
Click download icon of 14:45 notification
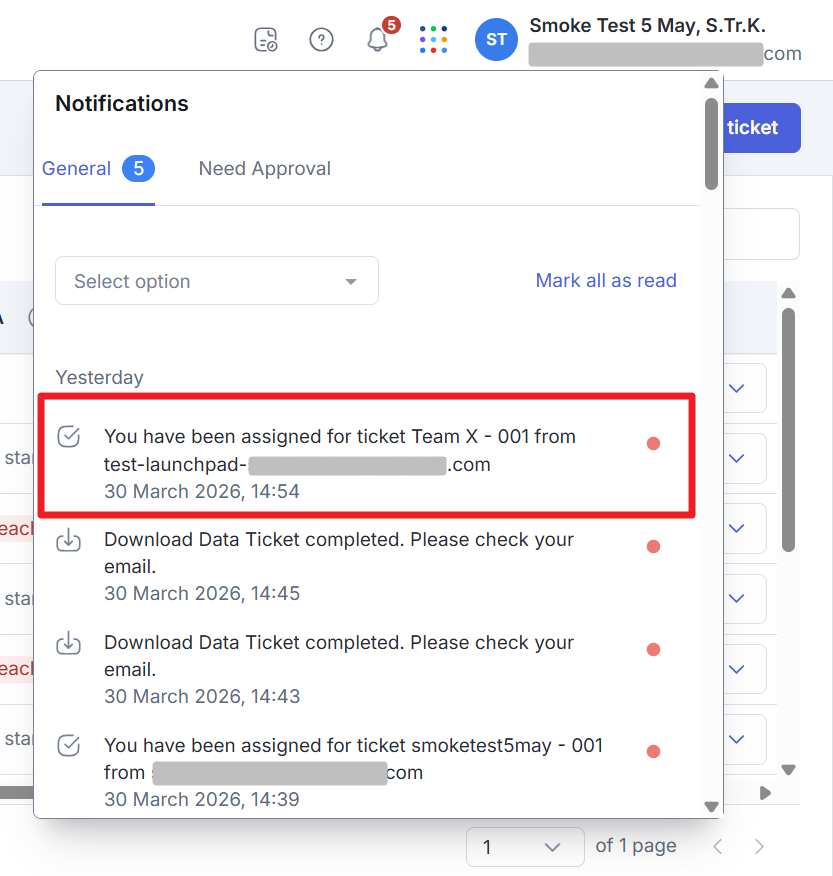click(x=68, y=541)
